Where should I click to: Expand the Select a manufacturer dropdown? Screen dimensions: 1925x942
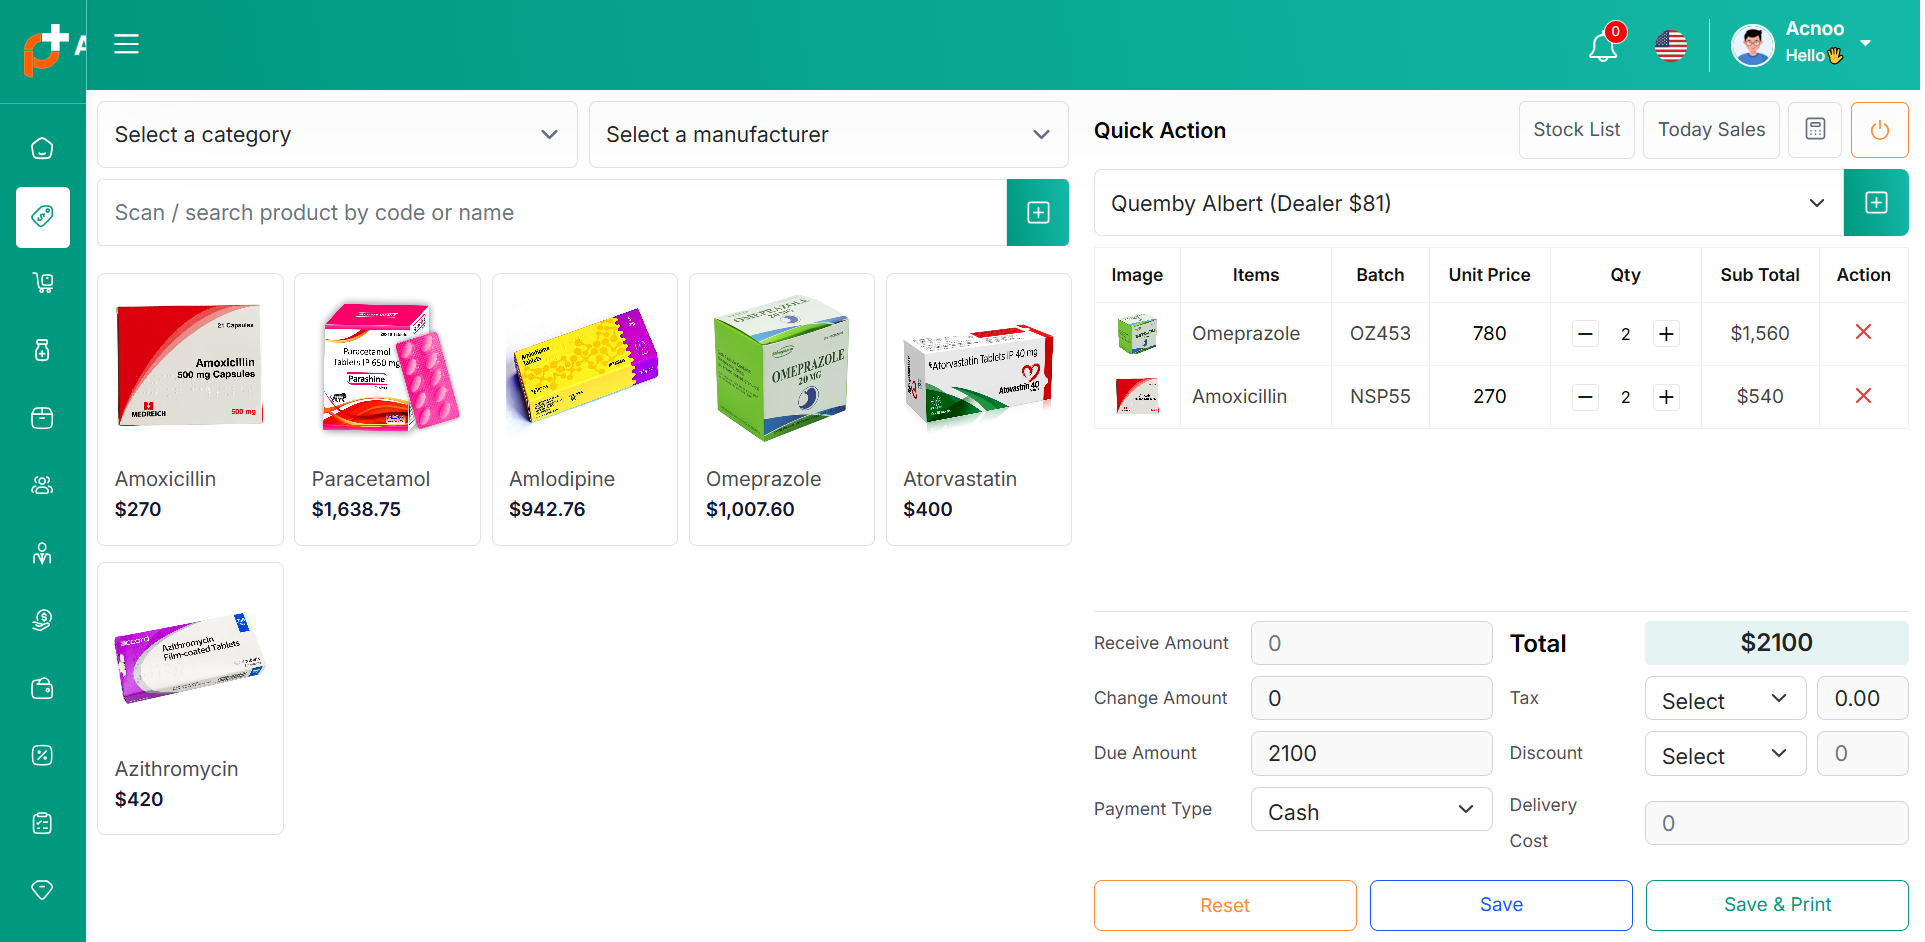point(828,135)
